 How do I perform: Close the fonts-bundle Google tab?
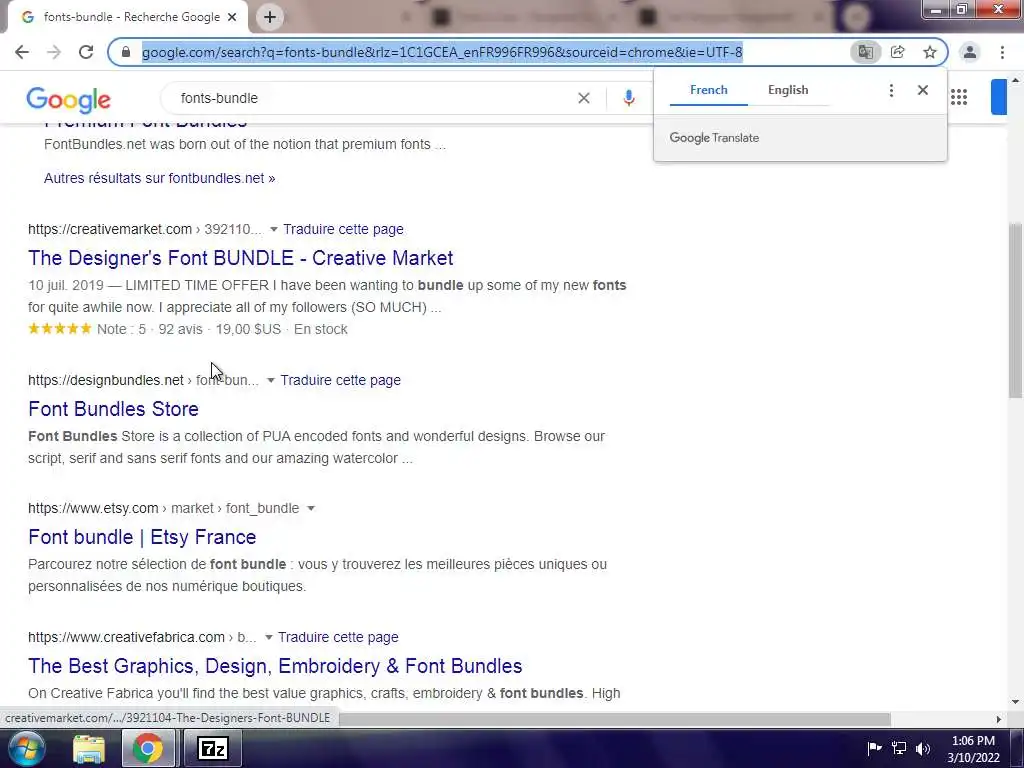point(232,17)
